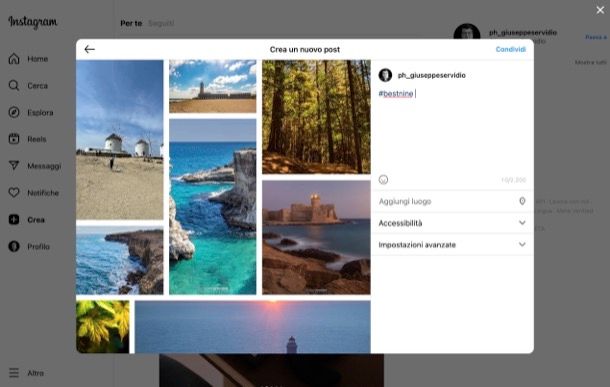Select the Cerca menu label
Screen dimensions: 610x387
click(37, 86)
